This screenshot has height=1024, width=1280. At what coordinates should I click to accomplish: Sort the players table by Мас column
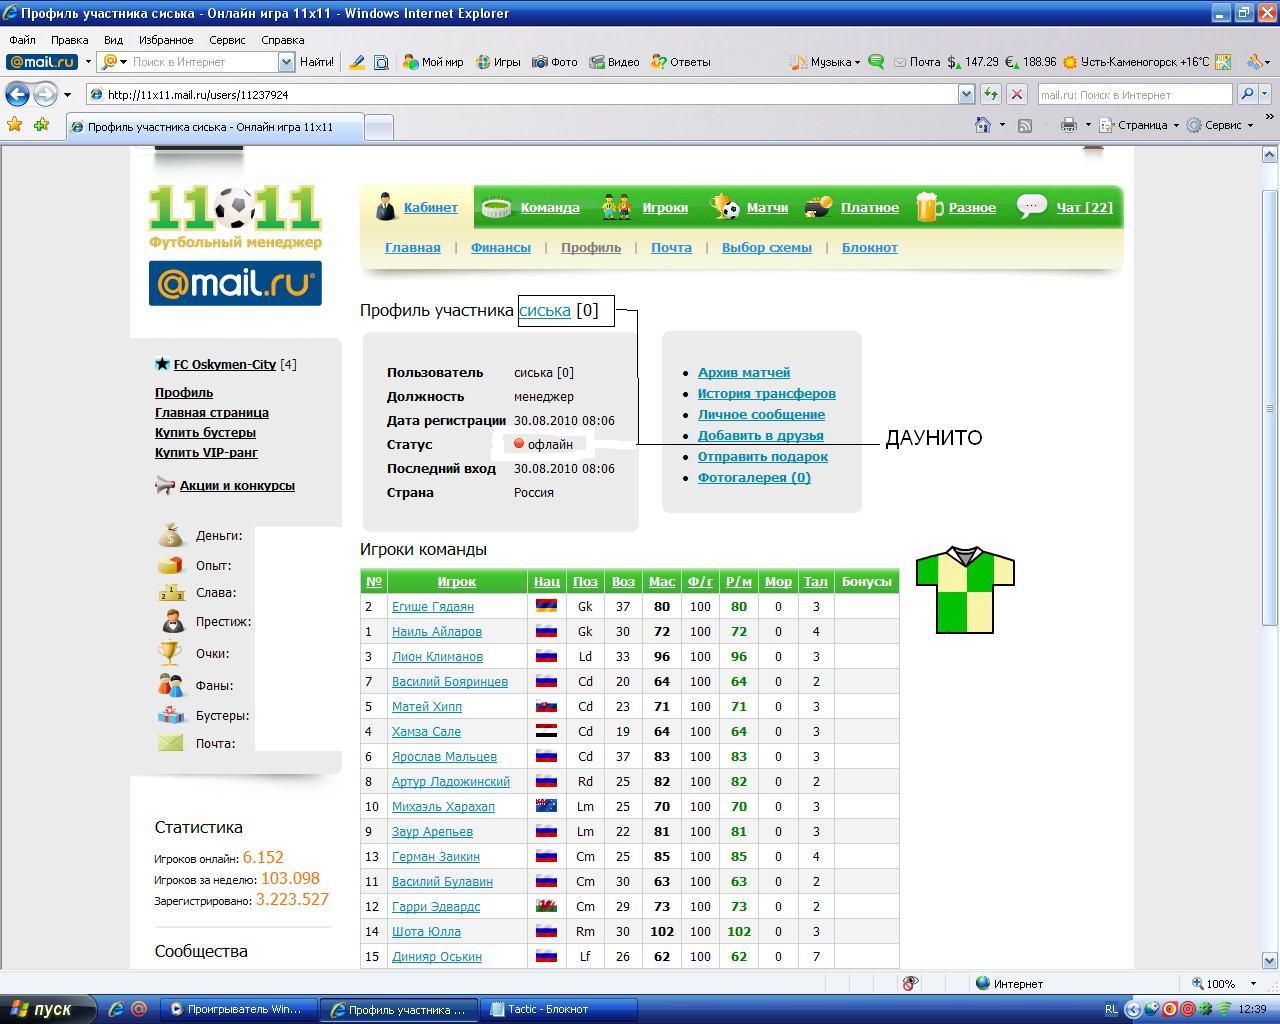(661, 582)
